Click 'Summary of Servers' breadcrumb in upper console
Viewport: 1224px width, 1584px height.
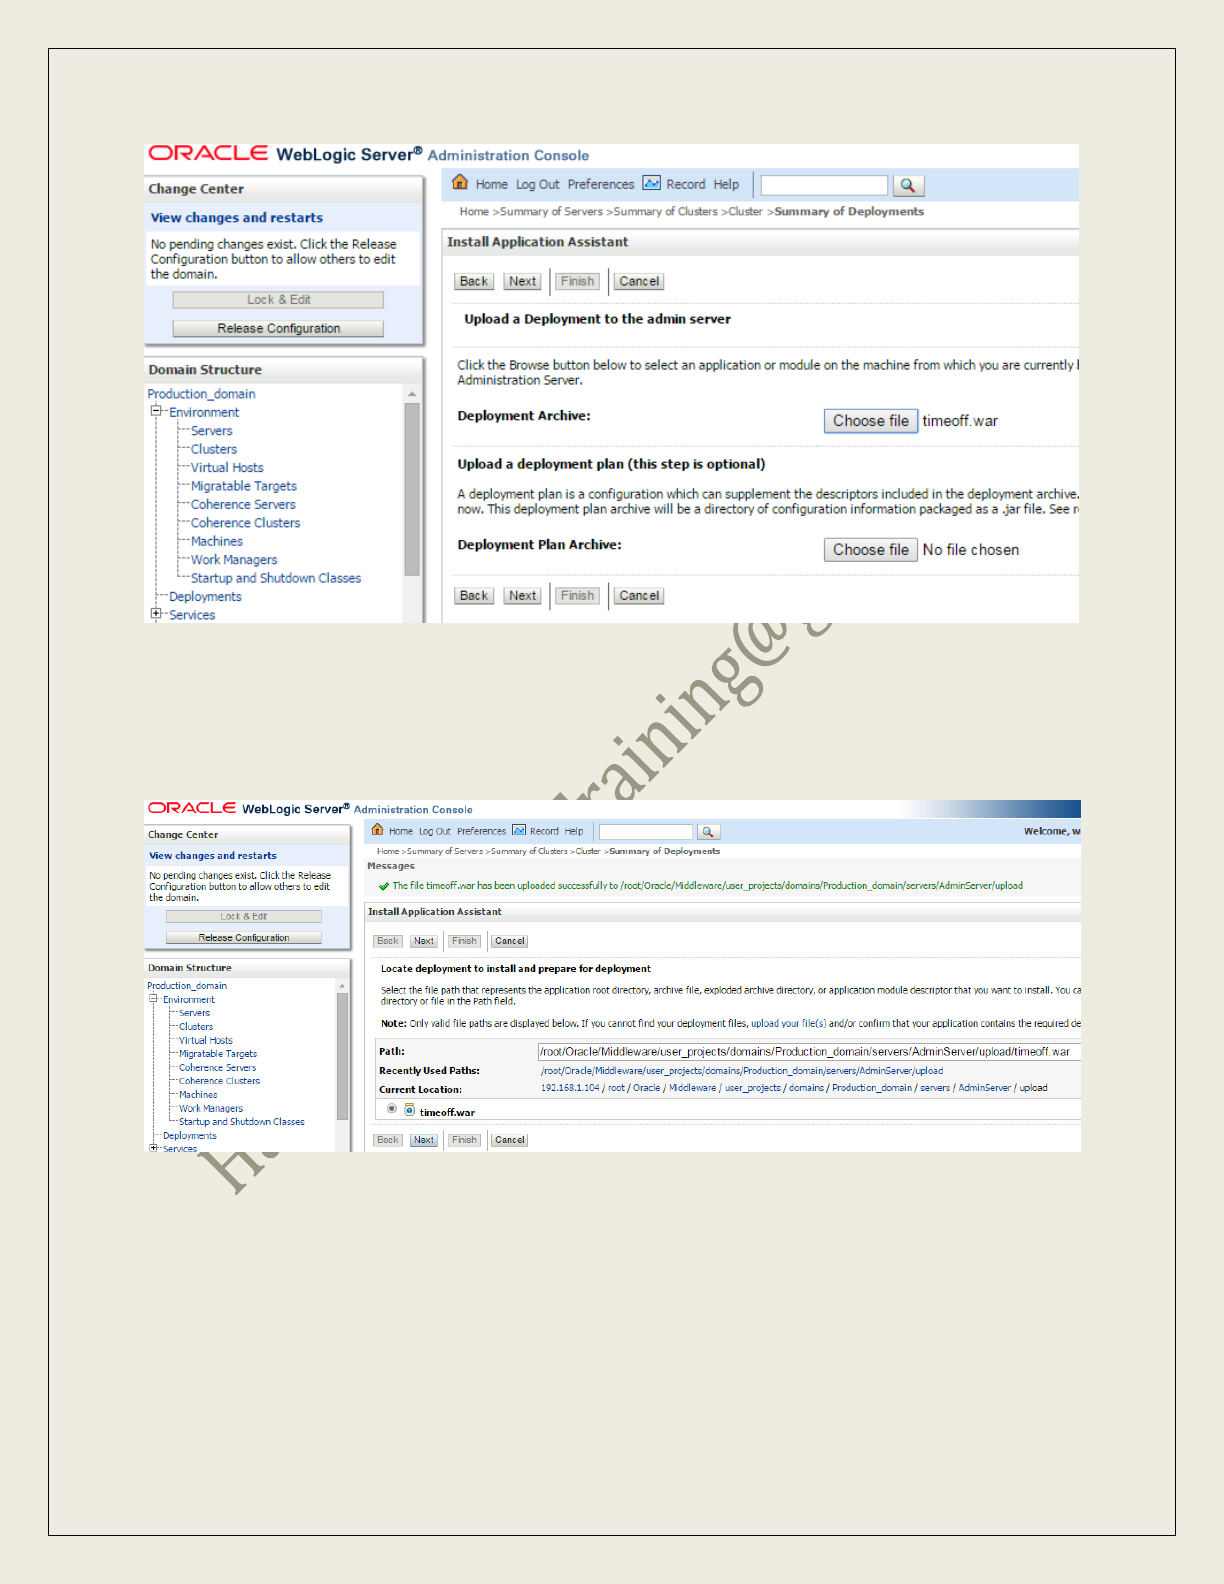point(551,212)
